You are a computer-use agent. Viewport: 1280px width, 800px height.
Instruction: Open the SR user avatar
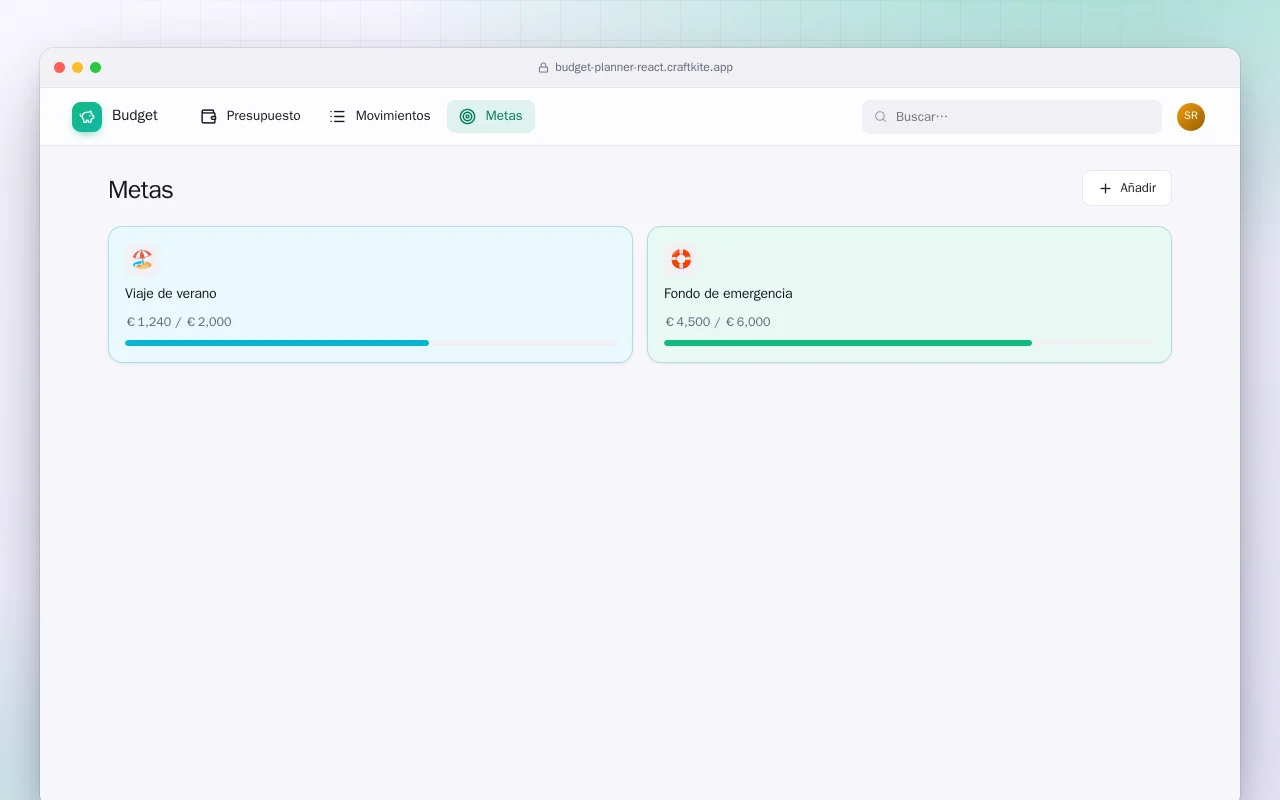pyautogui.click(x=1191, y=117)
